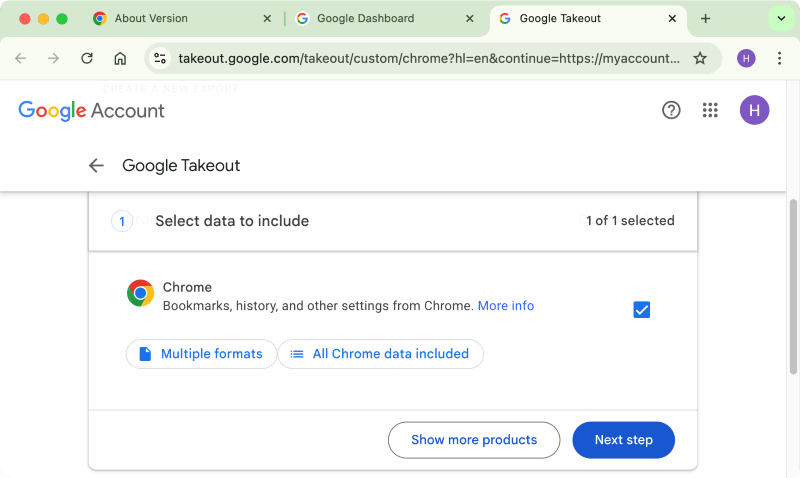Click the Select data to include heading
Screen dimensions: 800x478
pyautogui.click(x=232, y=221)
